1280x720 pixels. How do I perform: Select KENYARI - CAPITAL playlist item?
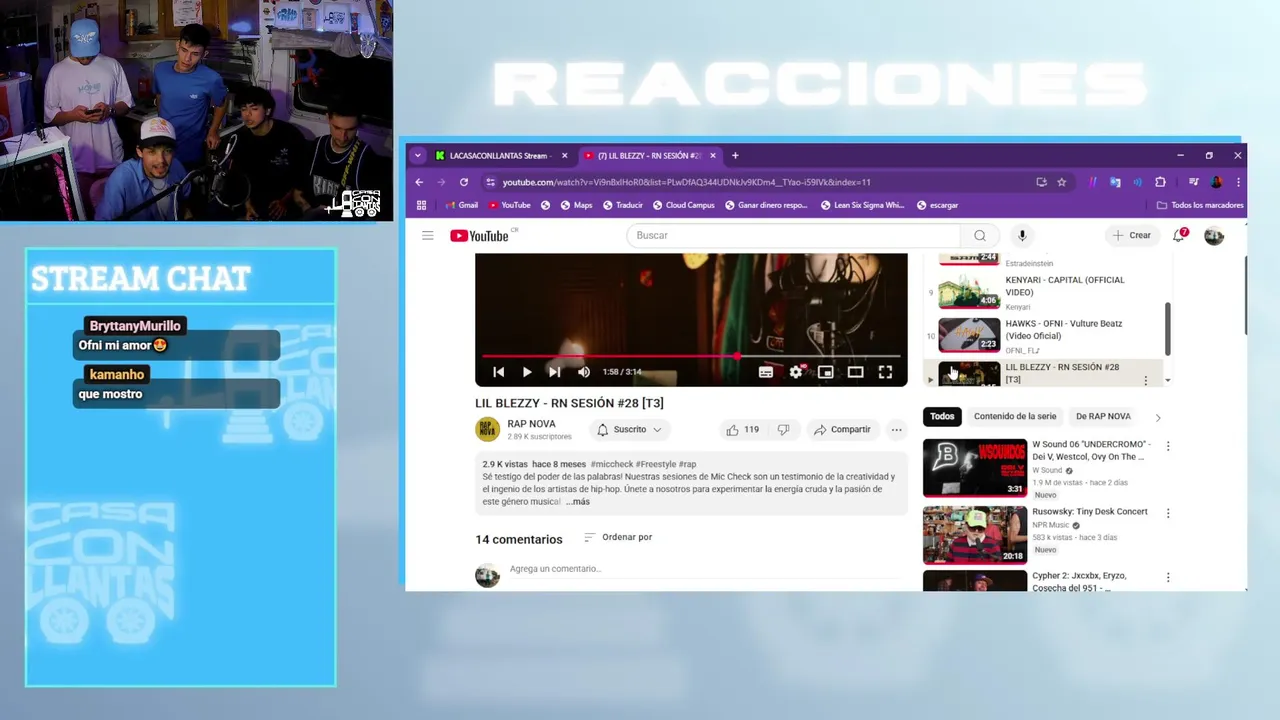[x=1045, y=292]
